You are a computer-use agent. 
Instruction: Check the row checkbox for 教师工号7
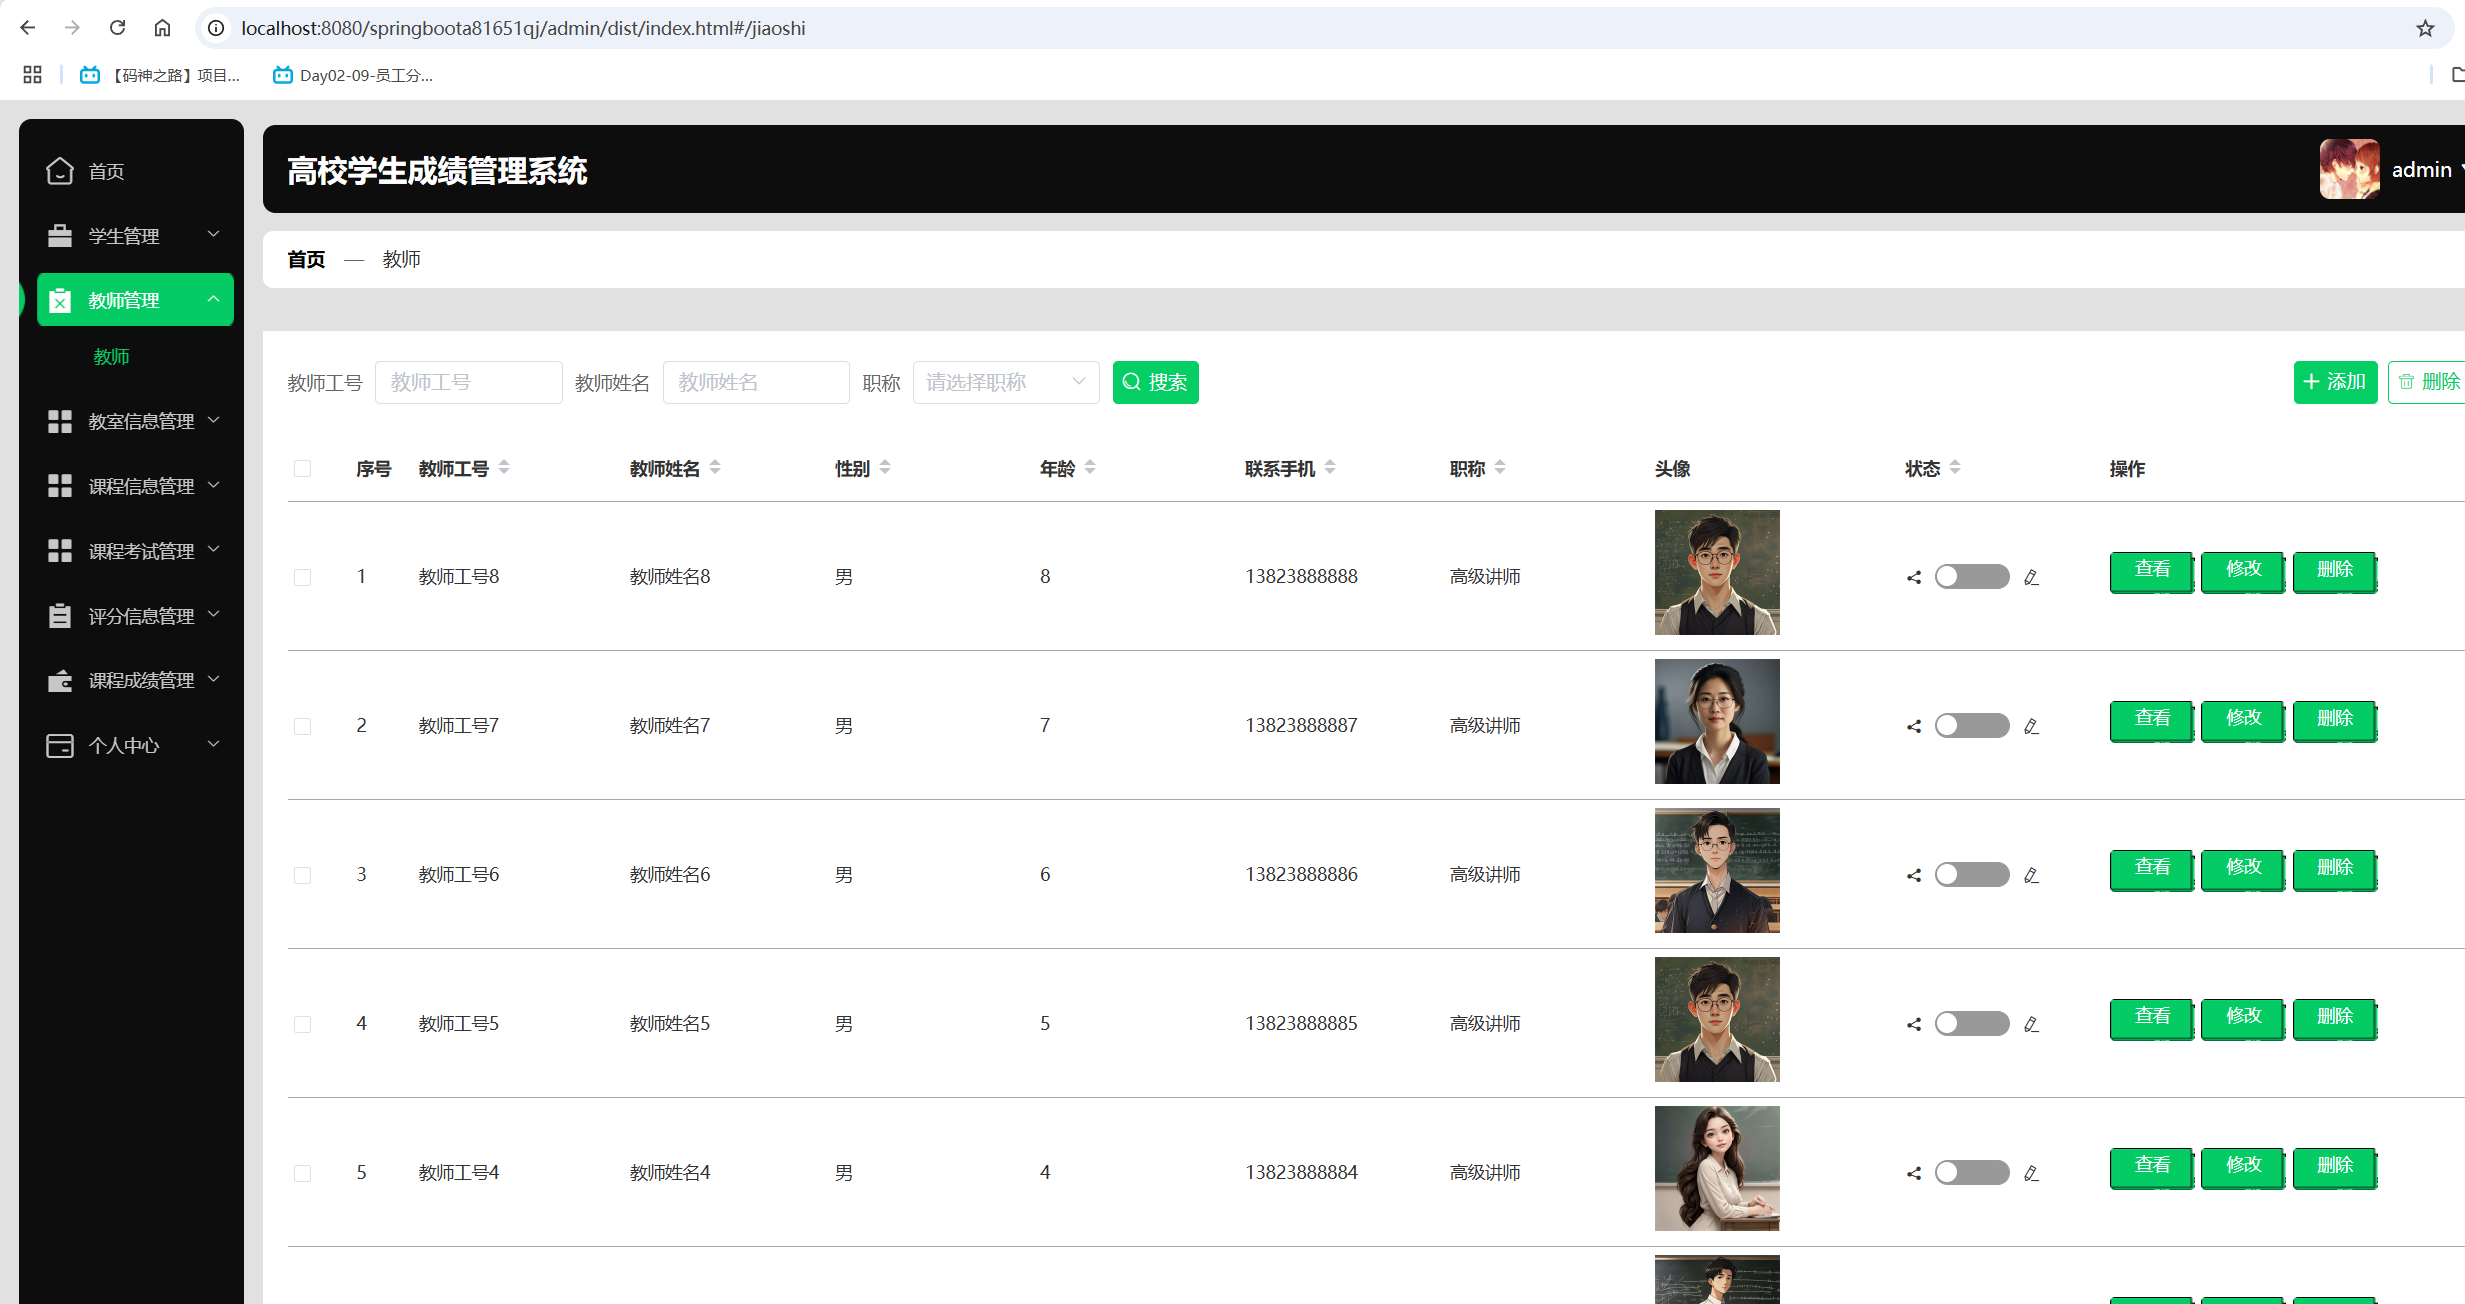tap(302, 726)
